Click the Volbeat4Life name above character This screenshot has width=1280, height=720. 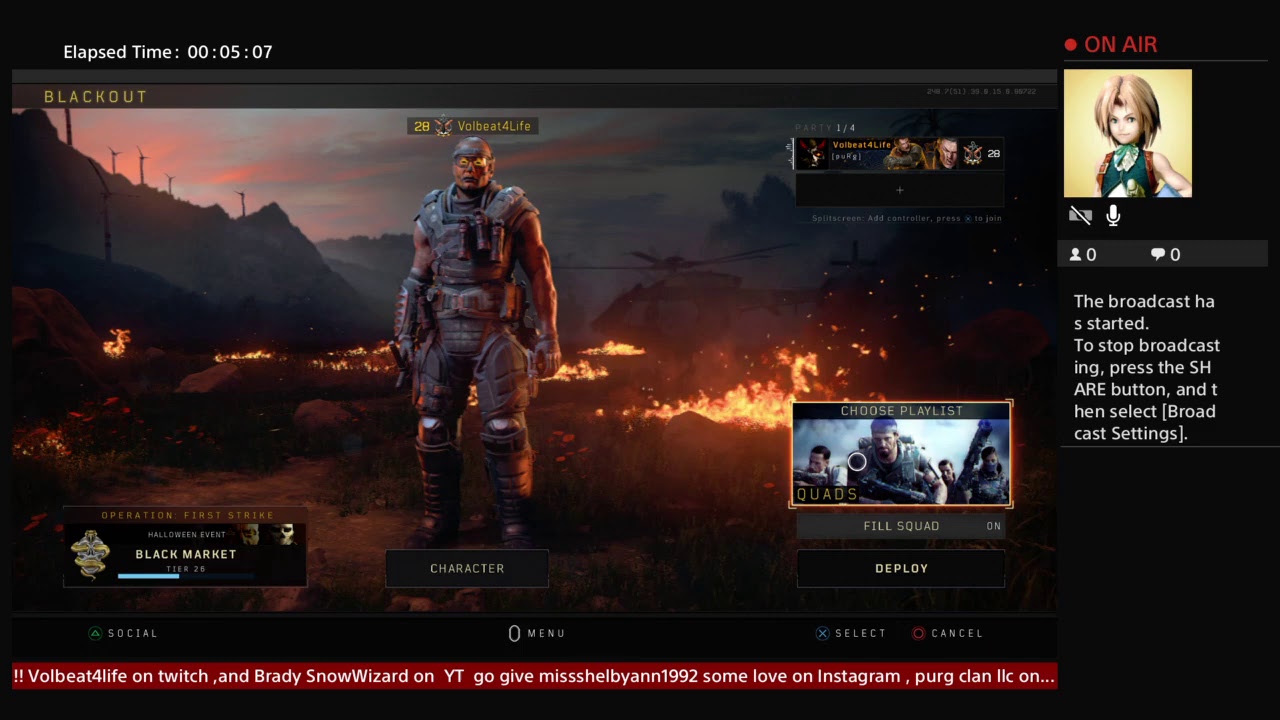coord(494,126)
